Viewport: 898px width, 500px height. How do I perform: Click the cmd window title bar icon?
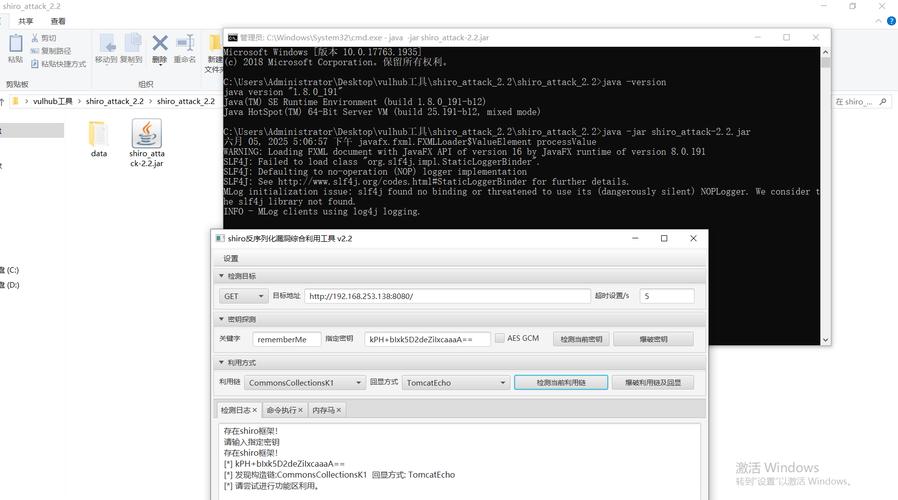click(232, 37)
